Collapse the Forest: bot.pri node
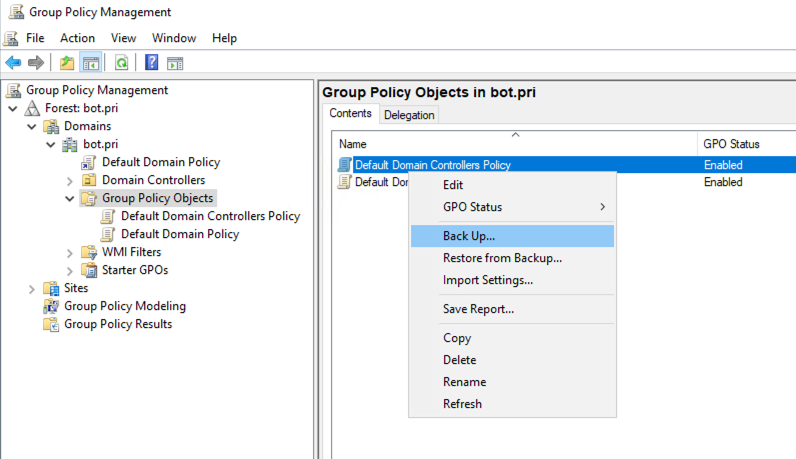Image resolution: width=796 pixels, height=459 pixels. pyautogui.click(x=13, y=108)
